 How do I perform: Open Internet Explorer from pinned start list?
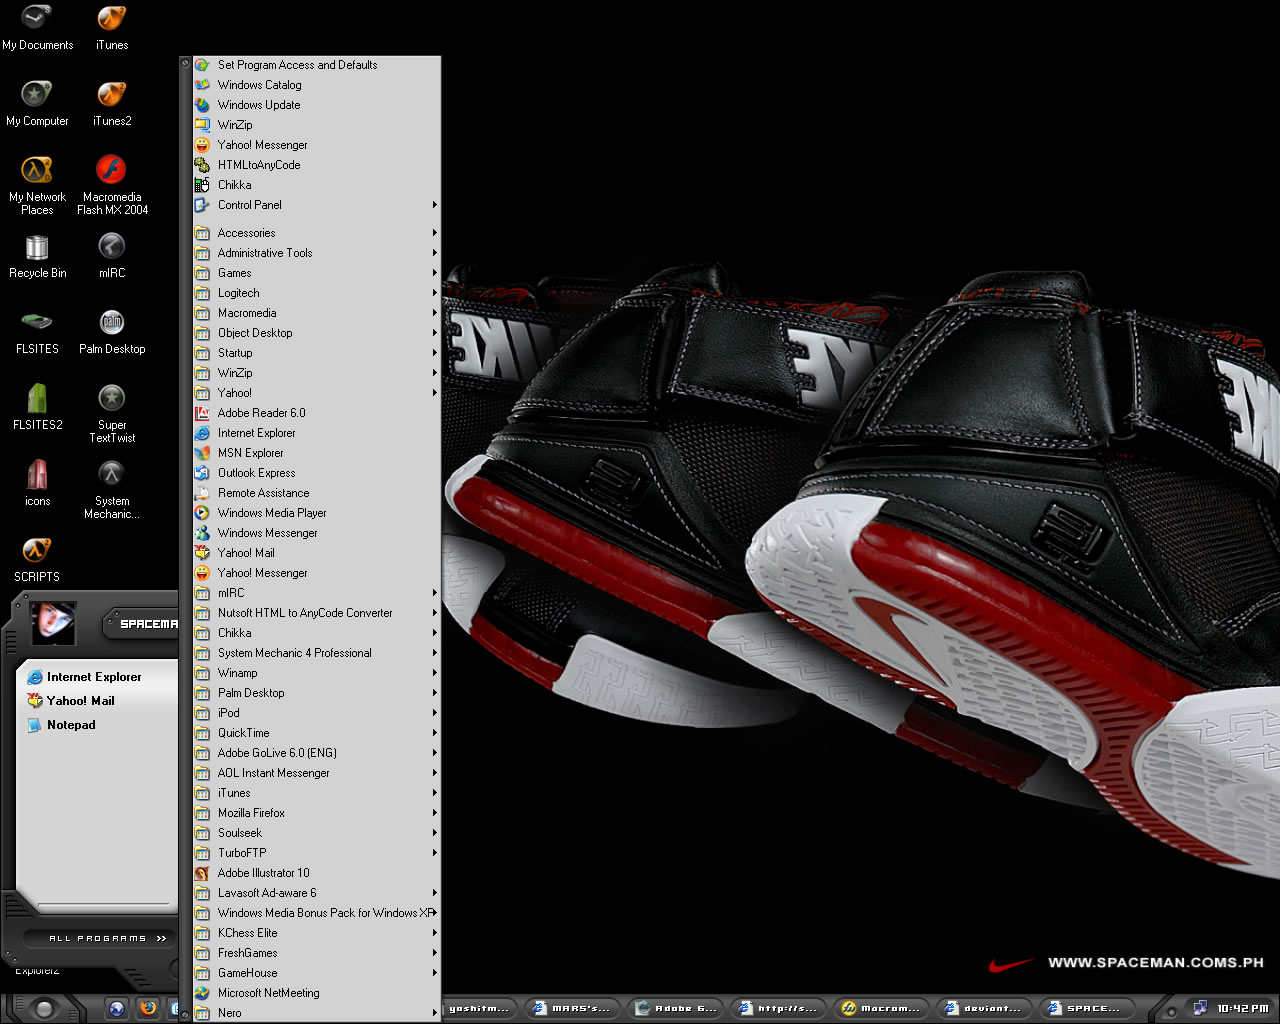[84, 677]
